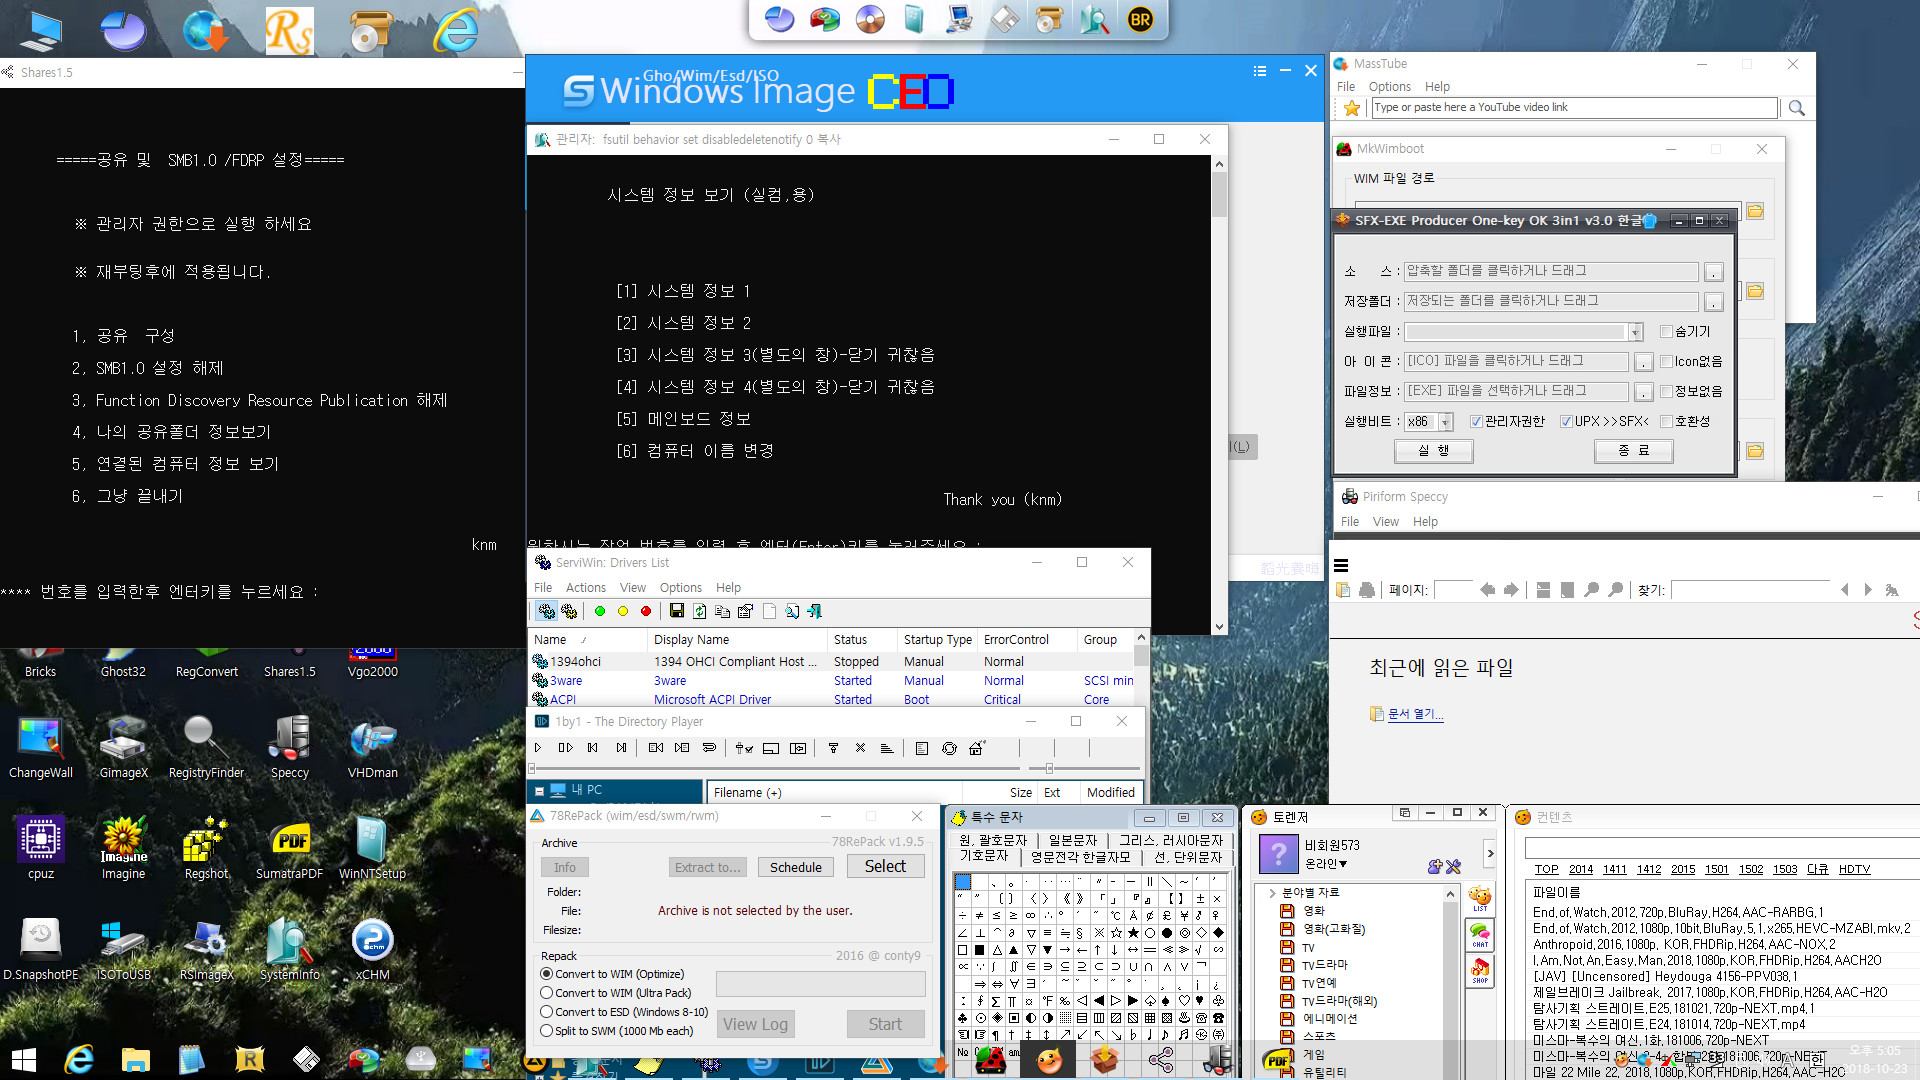1920x1080 pixels.
Task: Open 실행파일 dropdown in SFX-EXE Producer
Action: [x=1635, y=332]
